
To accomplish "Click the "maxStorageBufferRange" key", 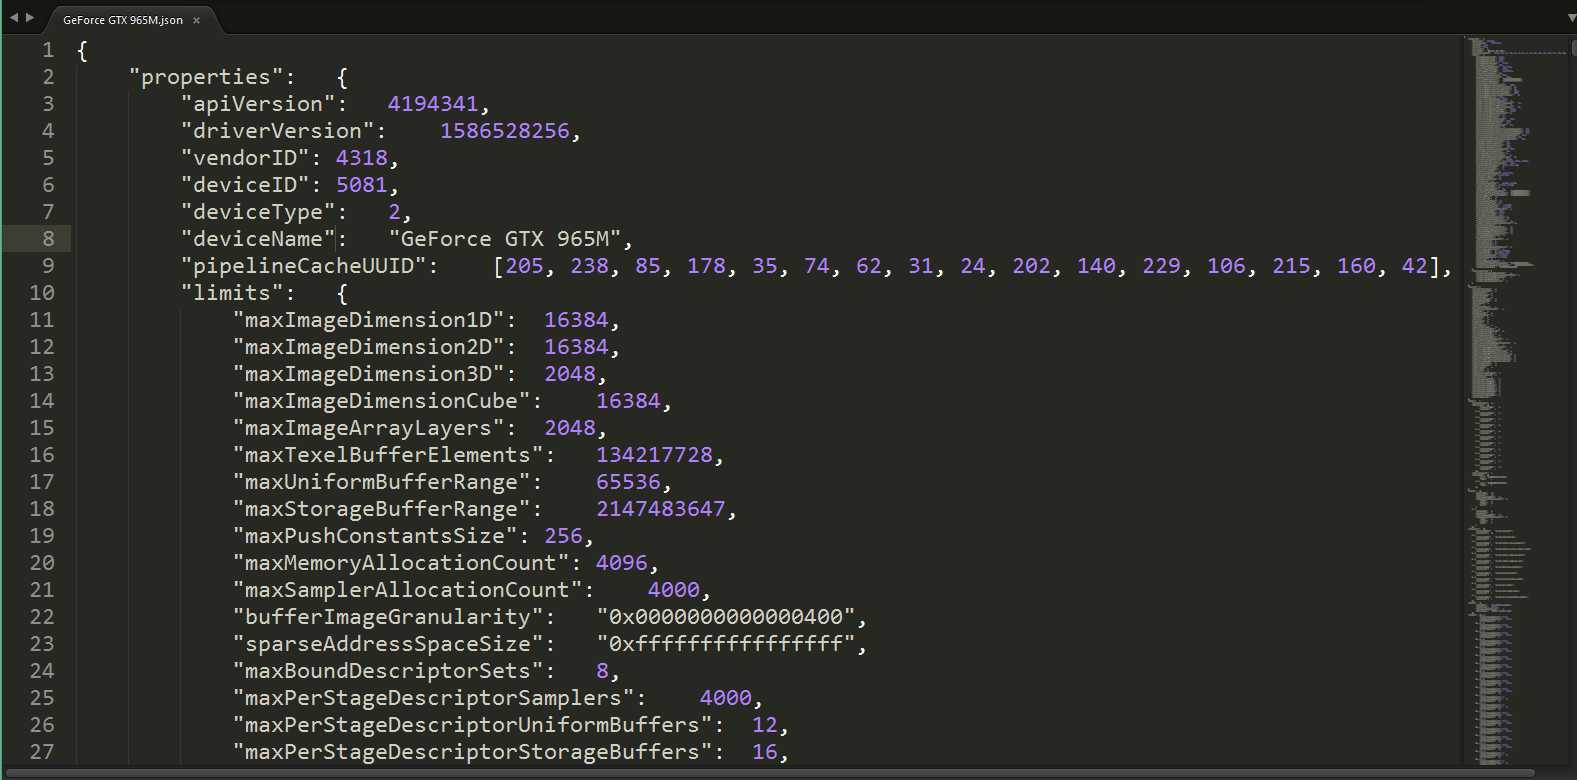I will (x=381, y=509).
